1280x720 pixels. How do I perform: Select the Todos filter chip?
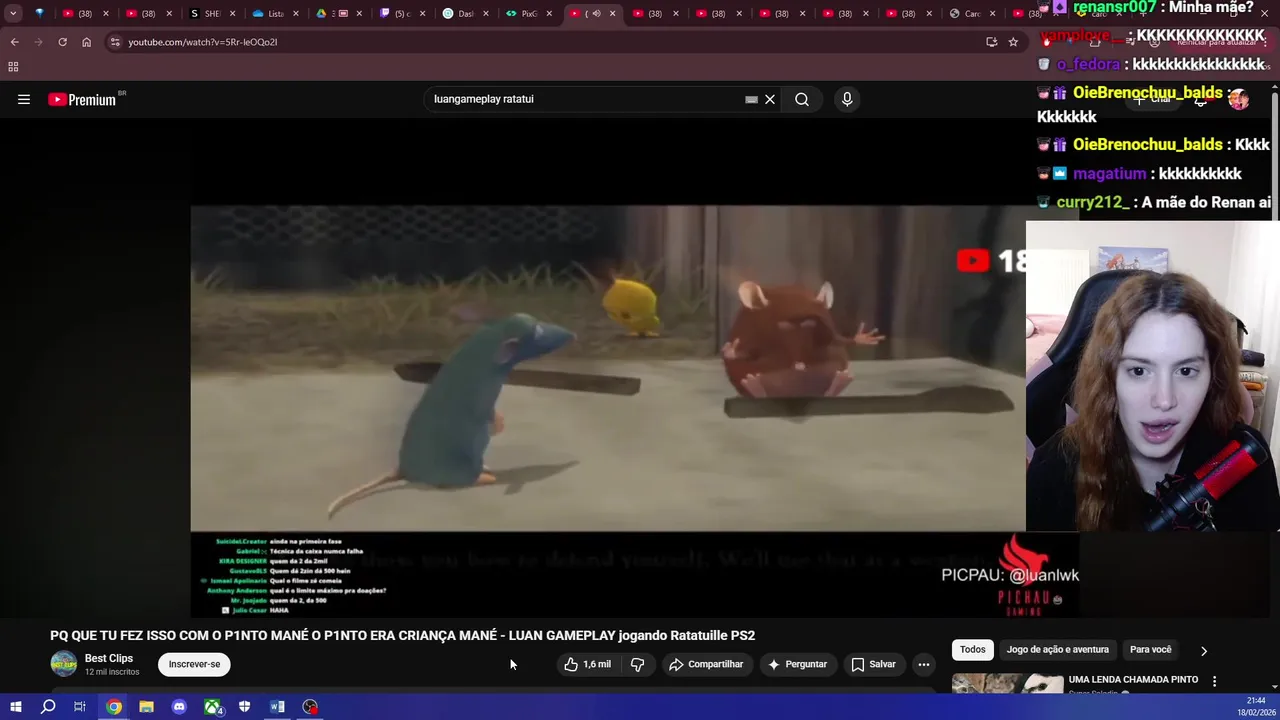click(973, 650)
